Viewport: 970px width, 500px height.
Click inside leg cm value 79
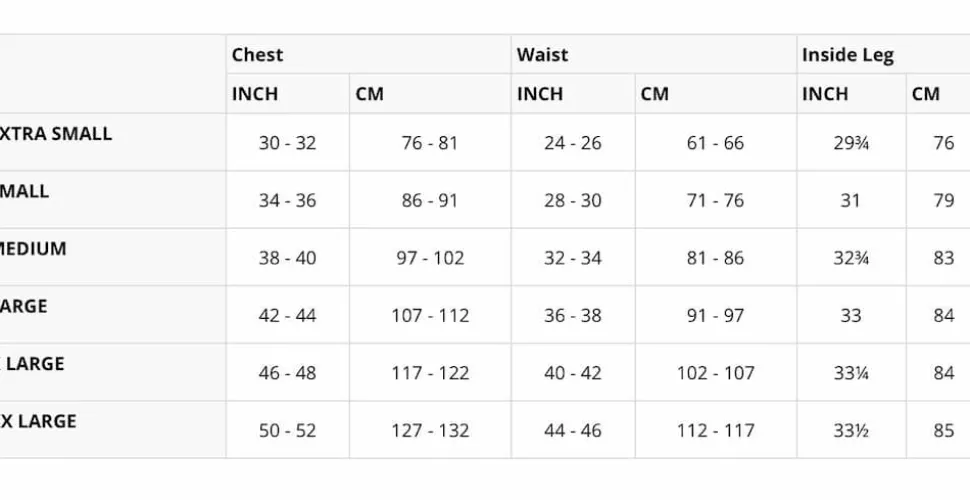click(944, 200)
